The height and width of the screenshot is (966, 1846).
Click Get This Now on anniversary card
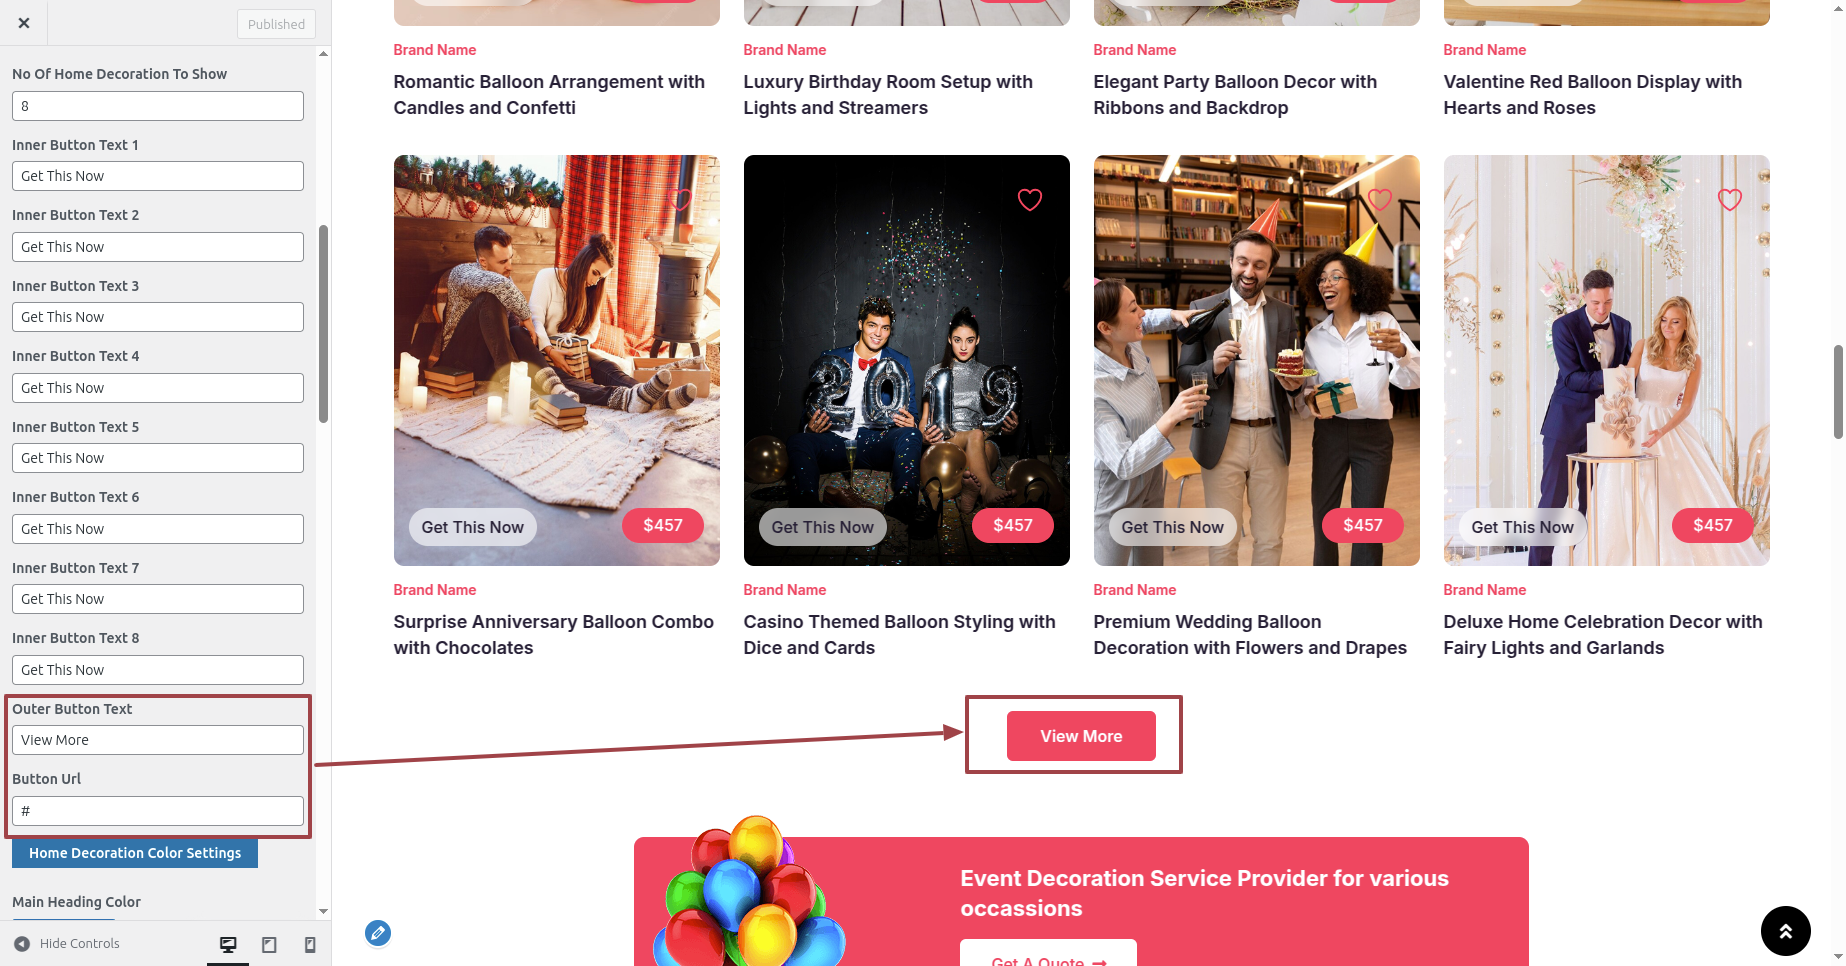(473, 527)
